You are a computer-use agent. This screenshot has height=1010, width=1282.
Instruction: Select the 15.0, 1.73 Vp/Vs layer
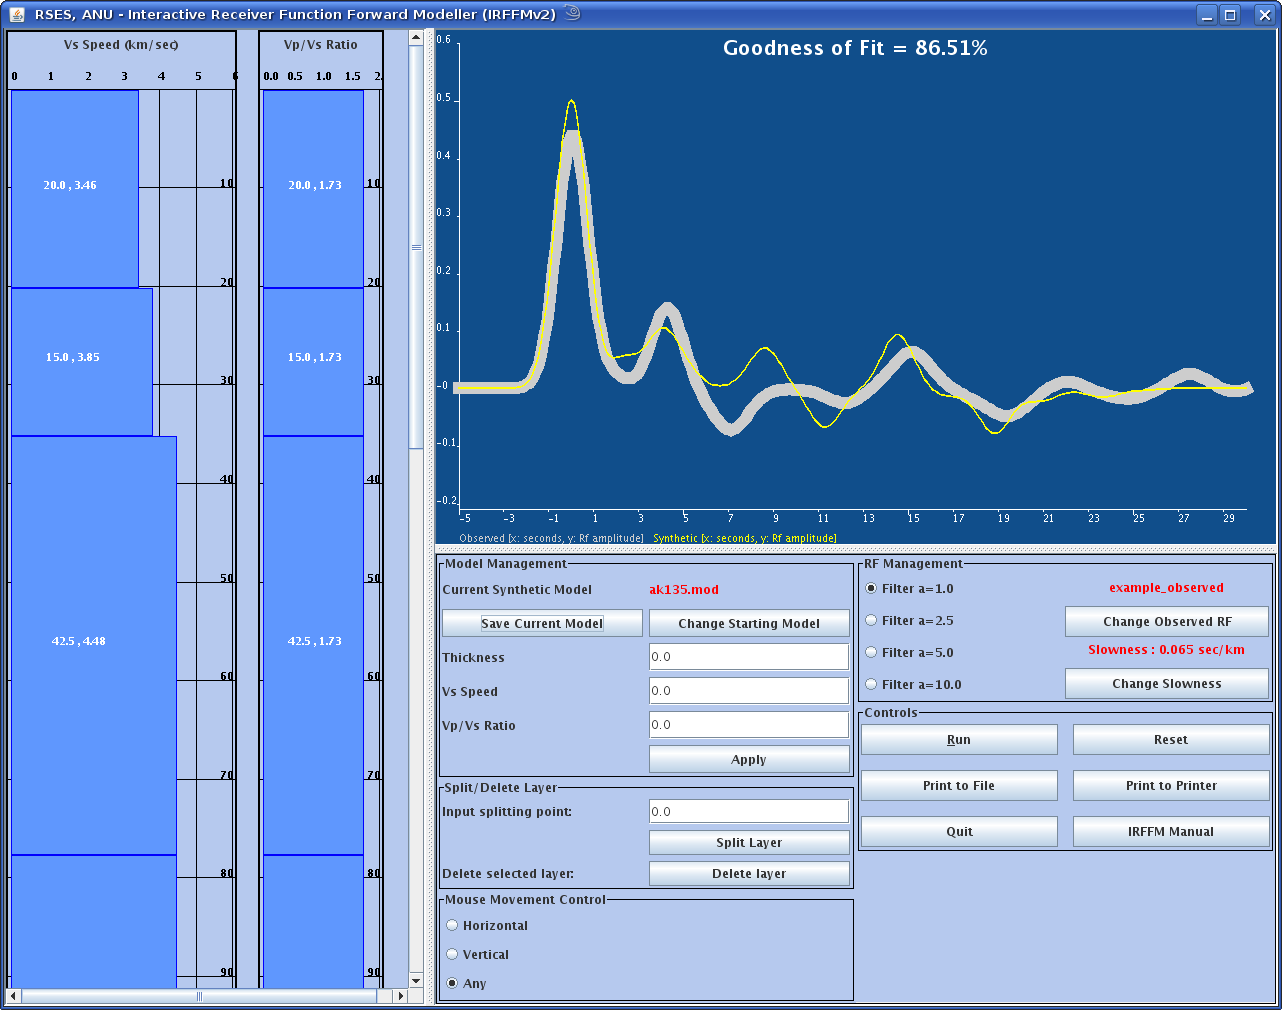click(x=313, y=362)
